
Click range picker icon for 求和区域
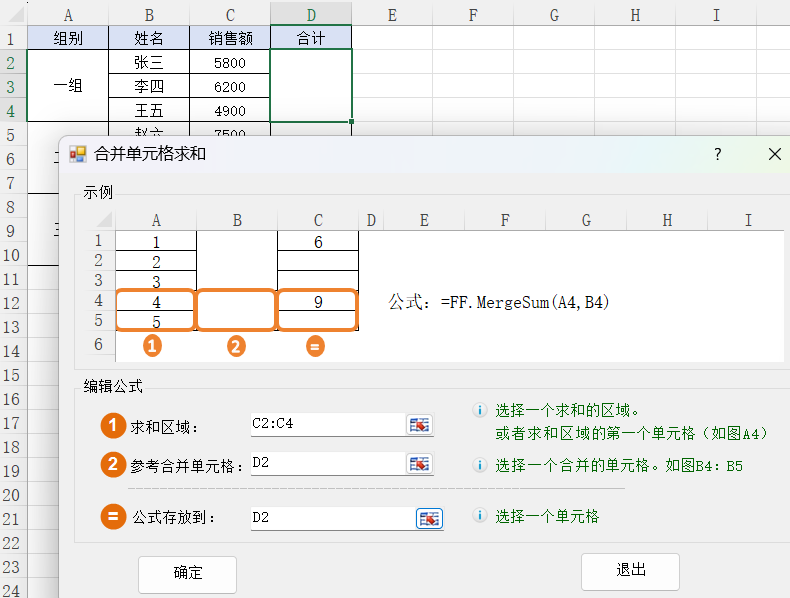coord(420,425)
